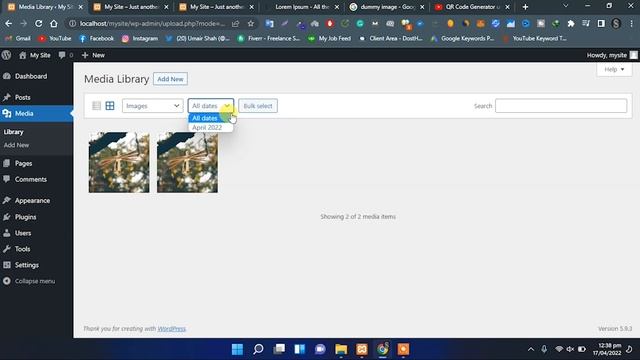Click the Add New button beside Media Library

coord(170,79)
